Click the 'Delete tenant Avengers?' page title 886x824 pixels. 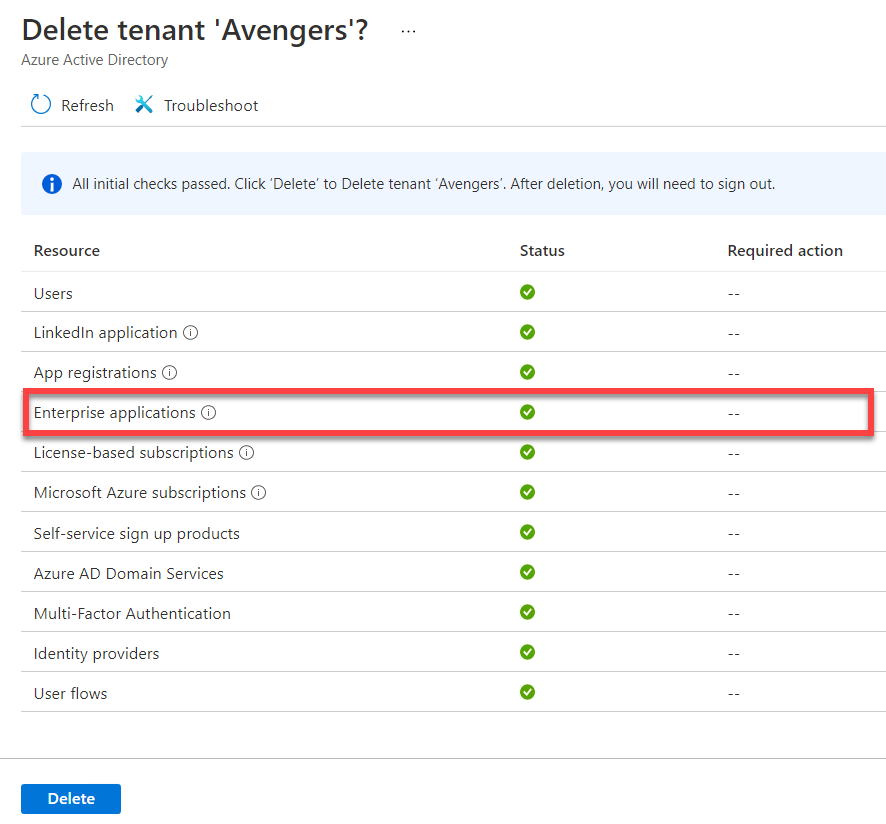coord(195,31)
